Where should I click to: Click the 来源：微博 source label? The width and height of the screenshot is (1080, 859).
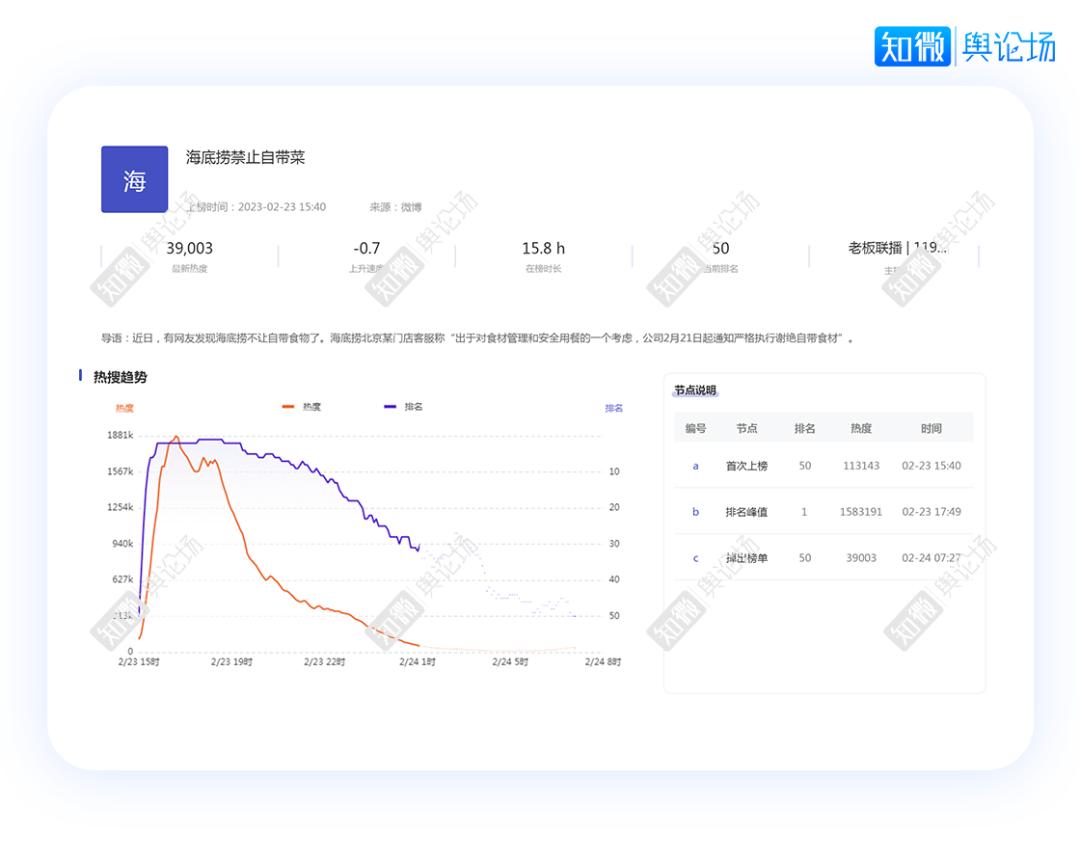click(395, 207)
